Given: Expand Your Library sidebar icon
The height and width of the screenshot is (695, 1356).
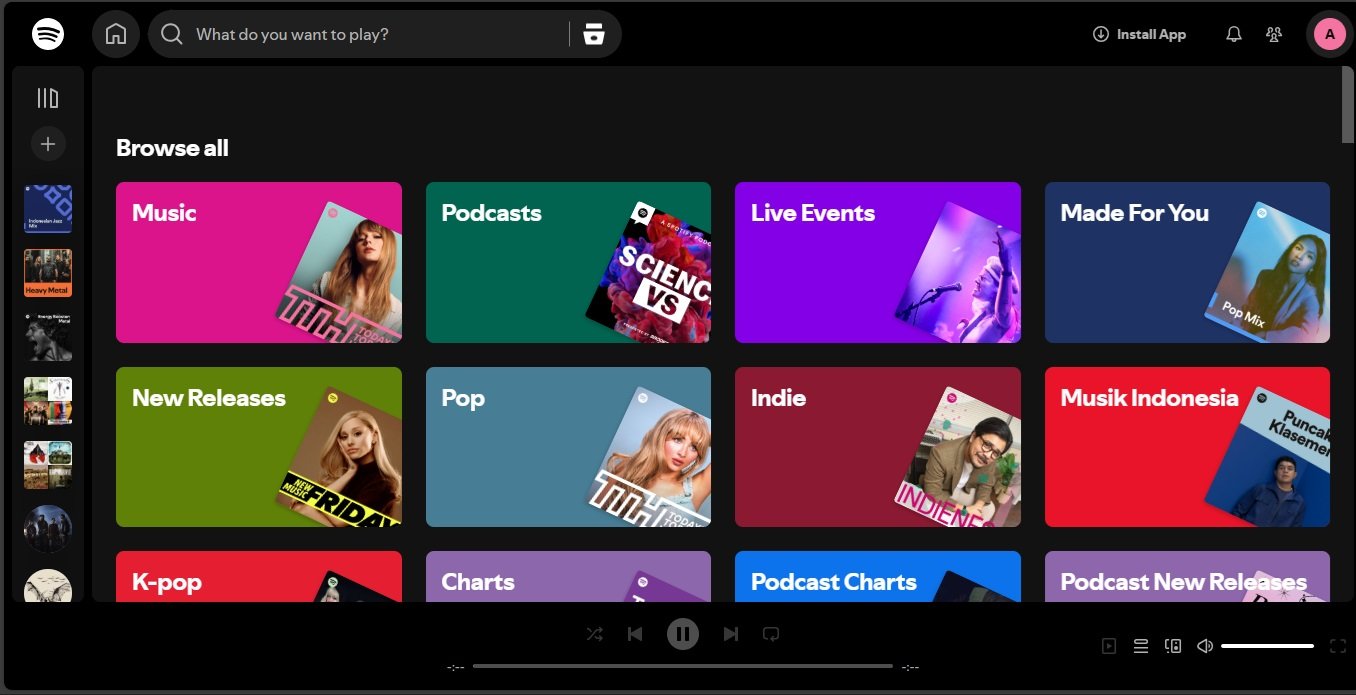Looking at the screenshot, I should (x=48, y=98).
